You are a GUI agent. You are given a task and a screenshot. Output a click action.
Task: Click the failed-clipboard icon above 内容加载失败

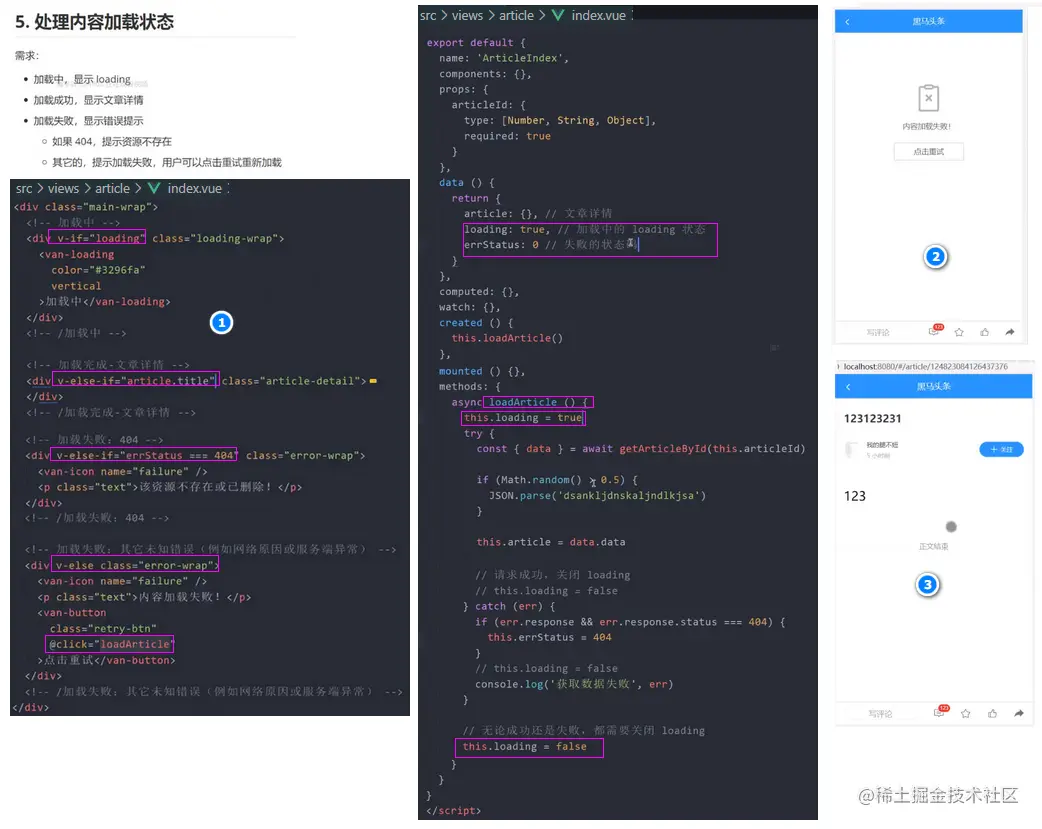point(928,98)
